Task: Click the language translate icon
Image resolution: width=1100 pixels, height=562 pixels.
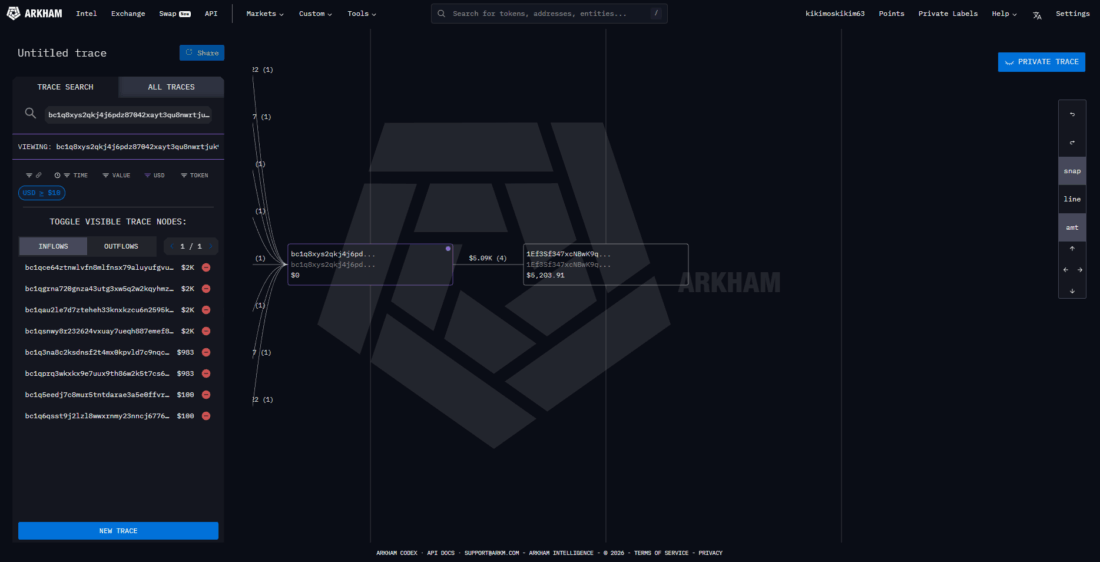Action: coord(1037,14)
